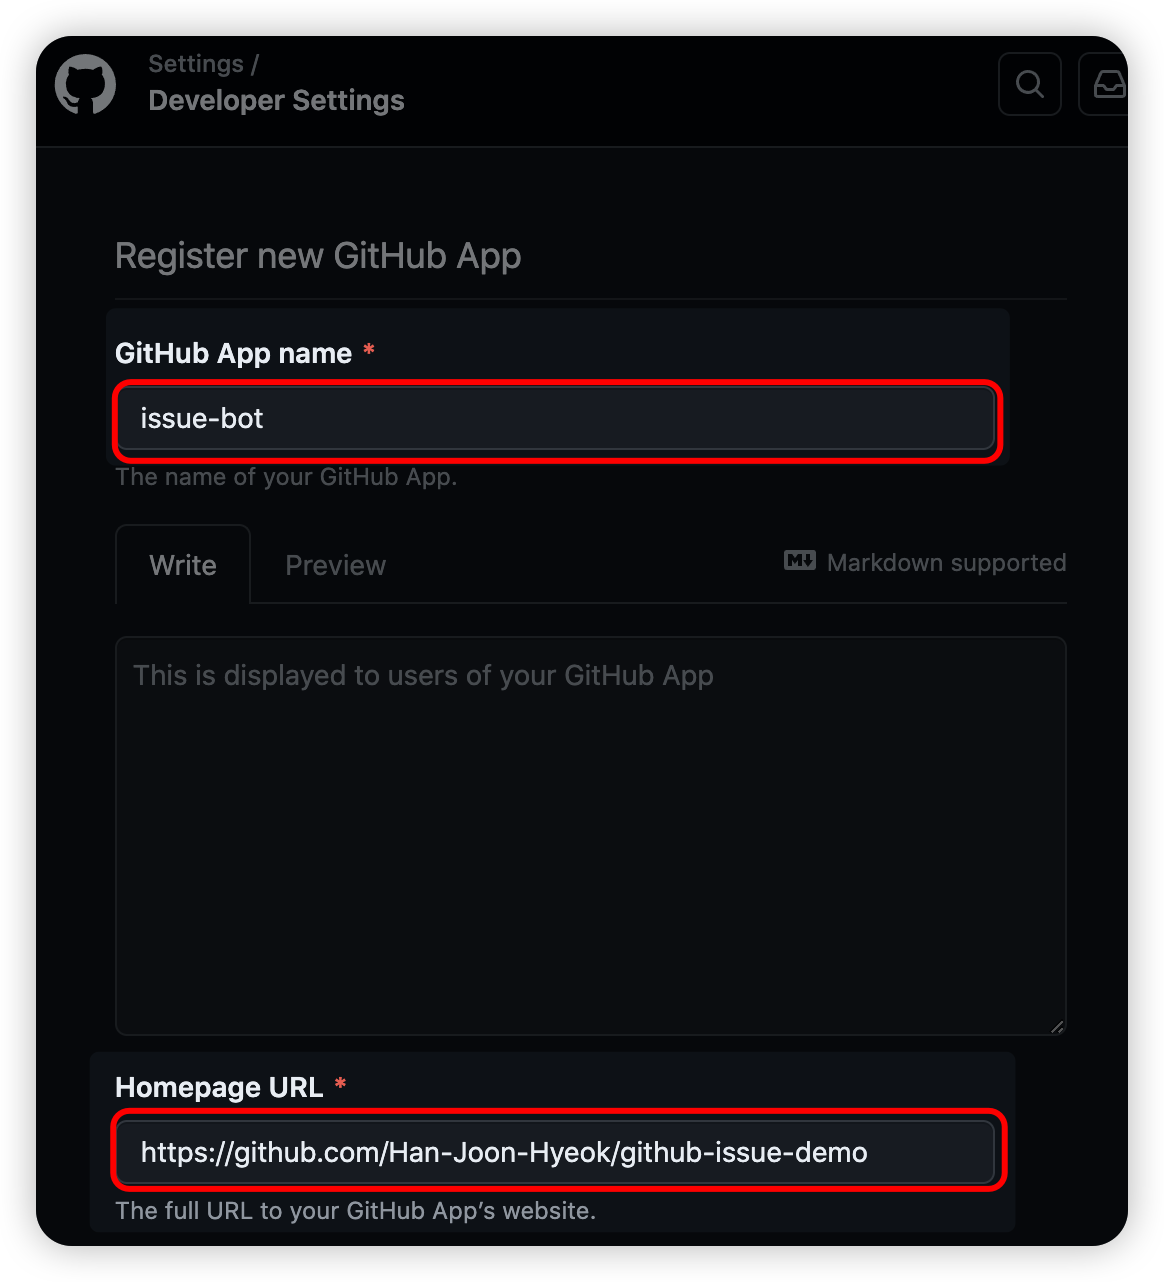The width and height of the screenshot is (1164, 1282).
Task: Click the GitHub Octocat logo
Action: coord(85,85)
